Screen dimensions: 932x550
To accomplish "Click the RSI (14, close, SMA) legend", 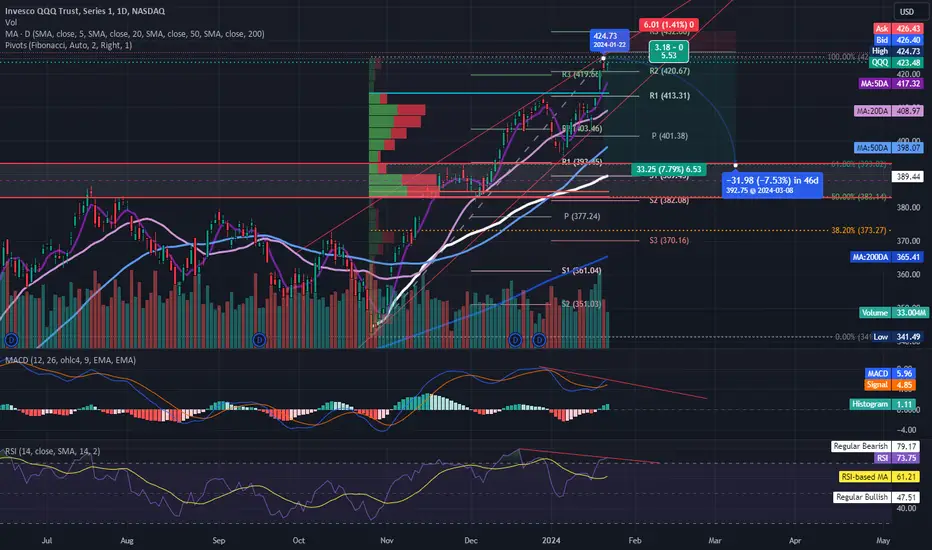I will [x=52, y=451].
